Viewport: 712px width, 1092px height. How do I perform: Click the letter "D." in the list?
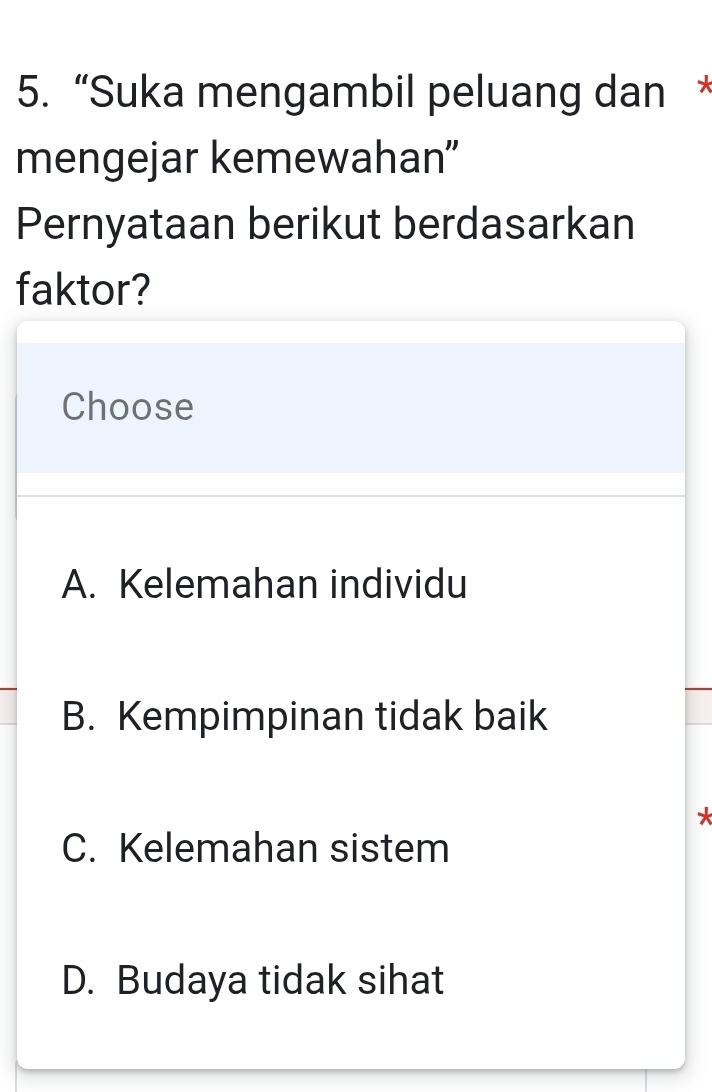(81, 981)
